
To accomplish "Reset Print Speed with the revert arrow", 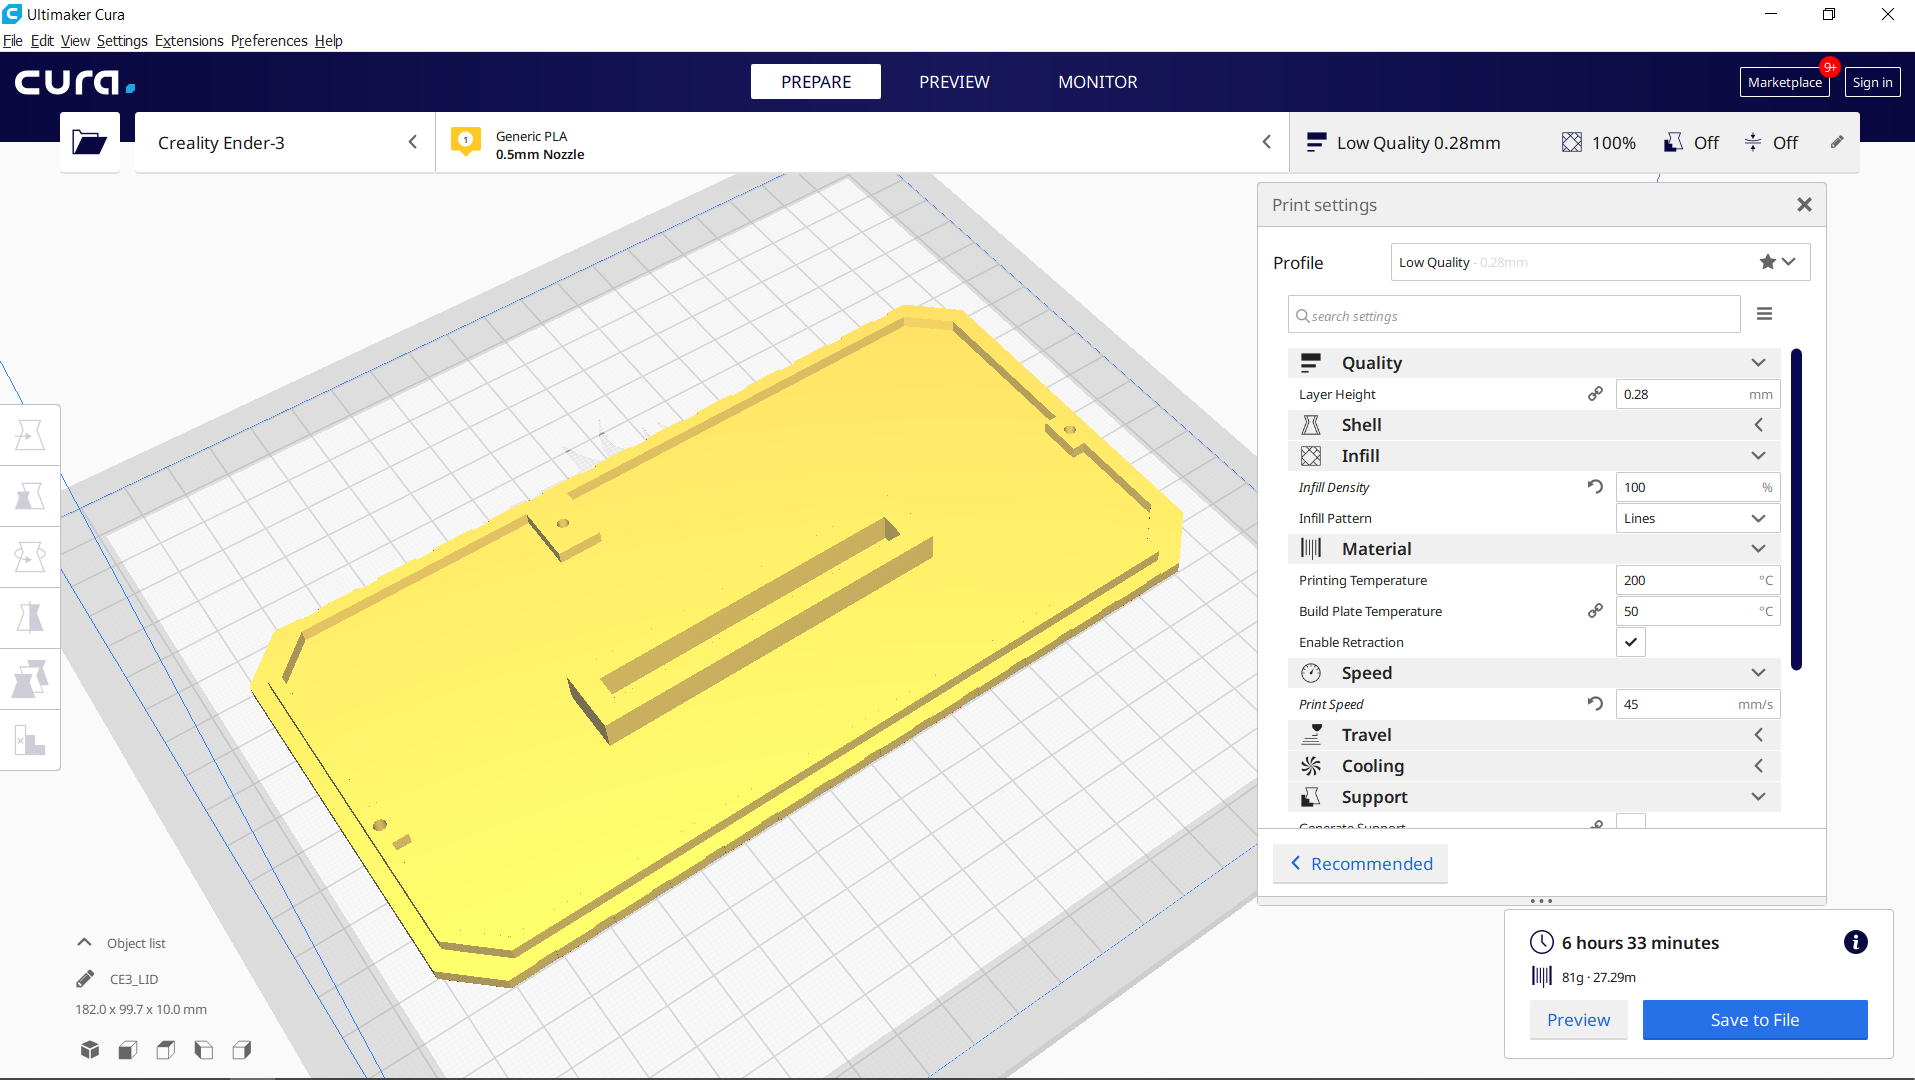I will (1595, 704).
